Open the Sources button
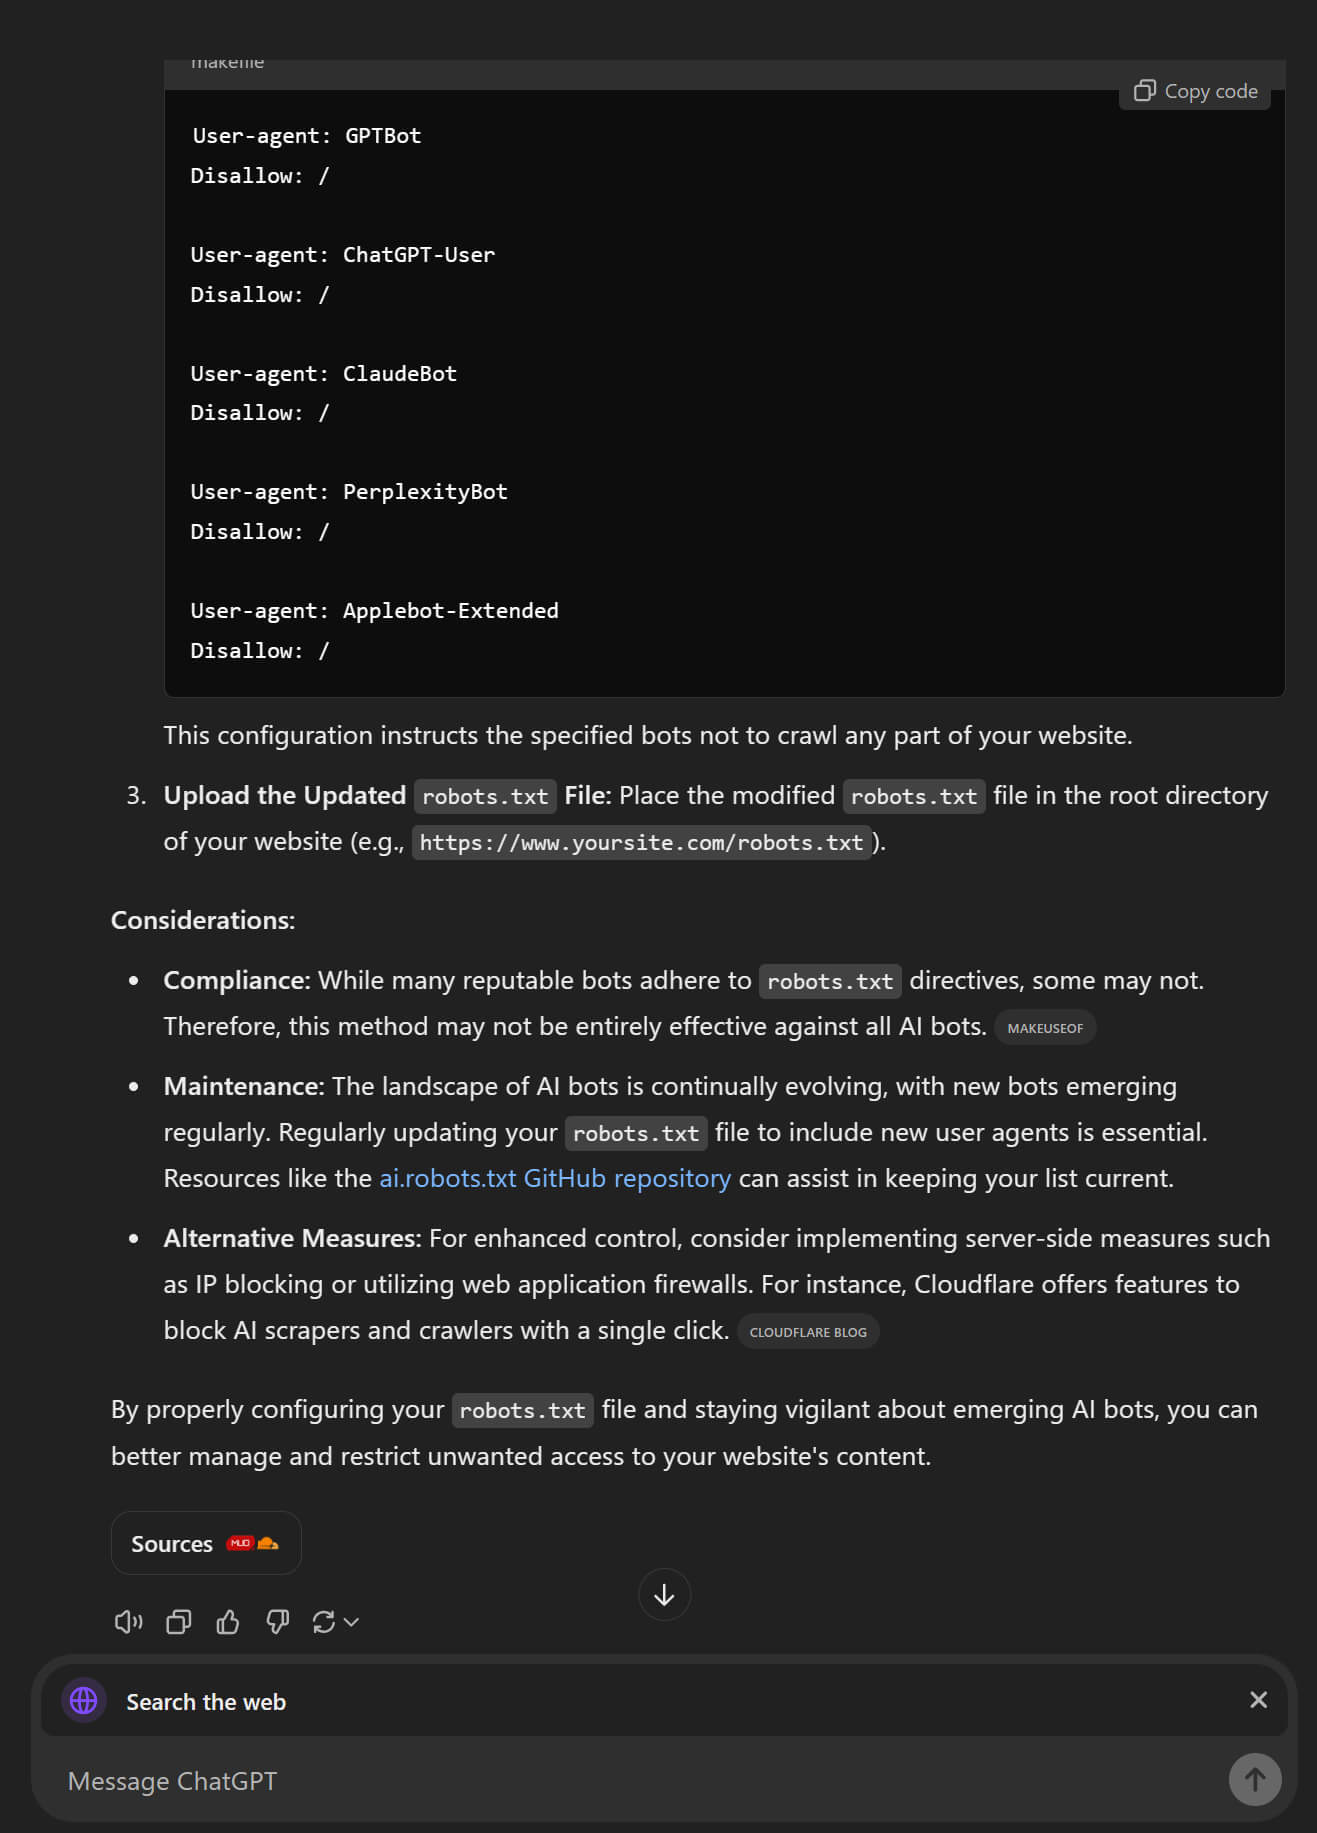The height and width of the screenshot is (1833, 1317). click(206, 1543)
